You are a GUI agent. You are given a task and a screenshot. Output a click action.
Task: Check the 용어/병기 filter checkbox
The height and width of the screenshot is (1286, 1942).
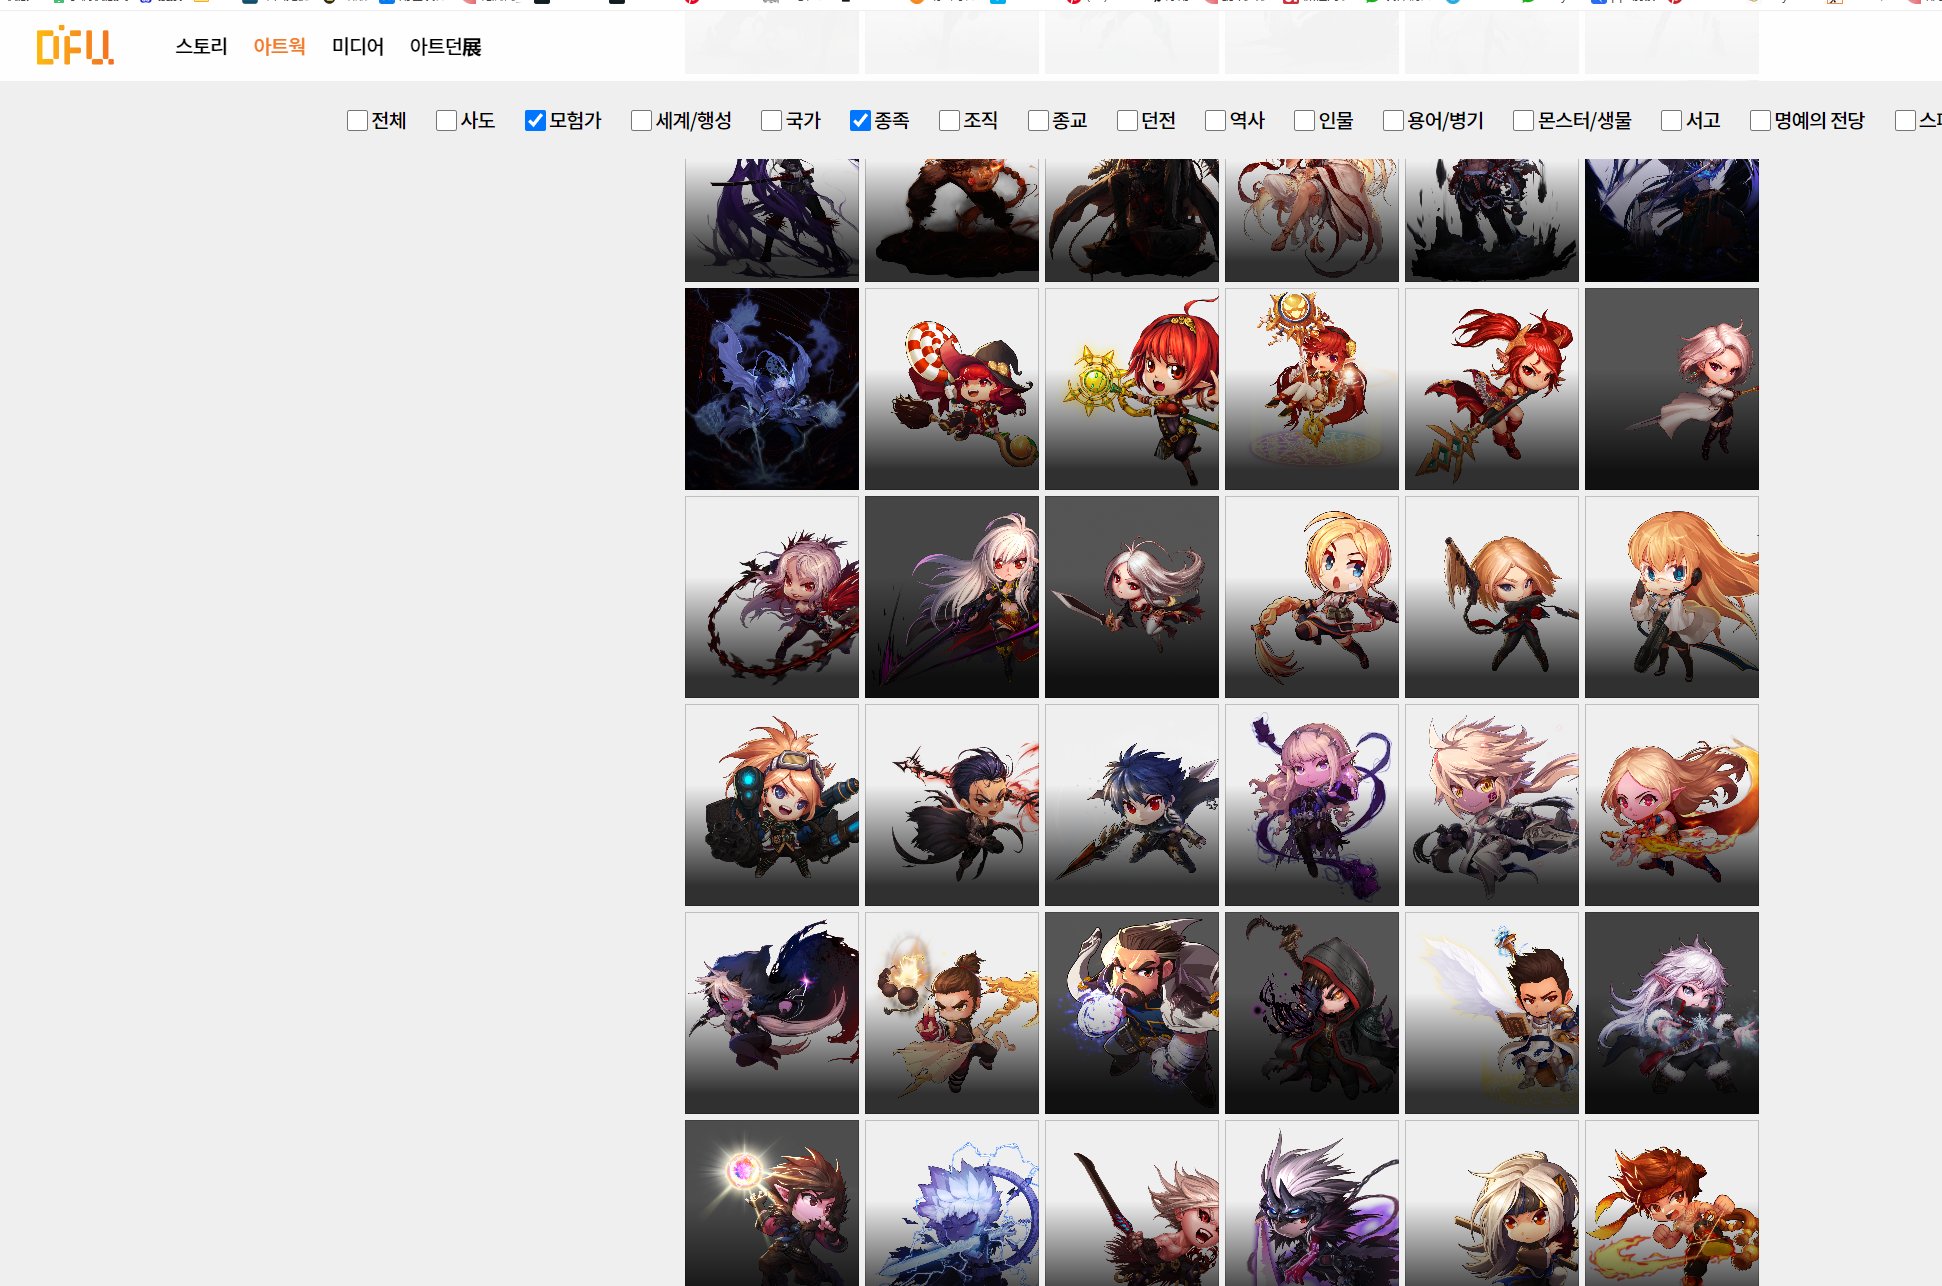click(1393, 121)
